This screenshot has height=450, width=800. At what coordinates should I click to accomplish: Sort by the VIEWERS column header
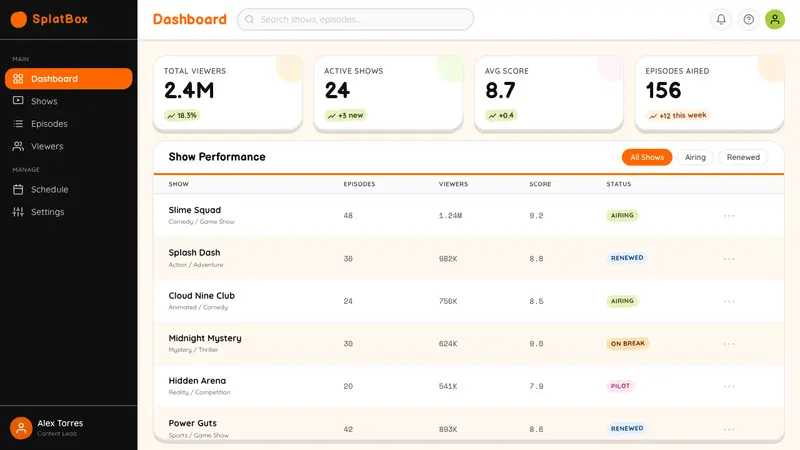(454, 184)
